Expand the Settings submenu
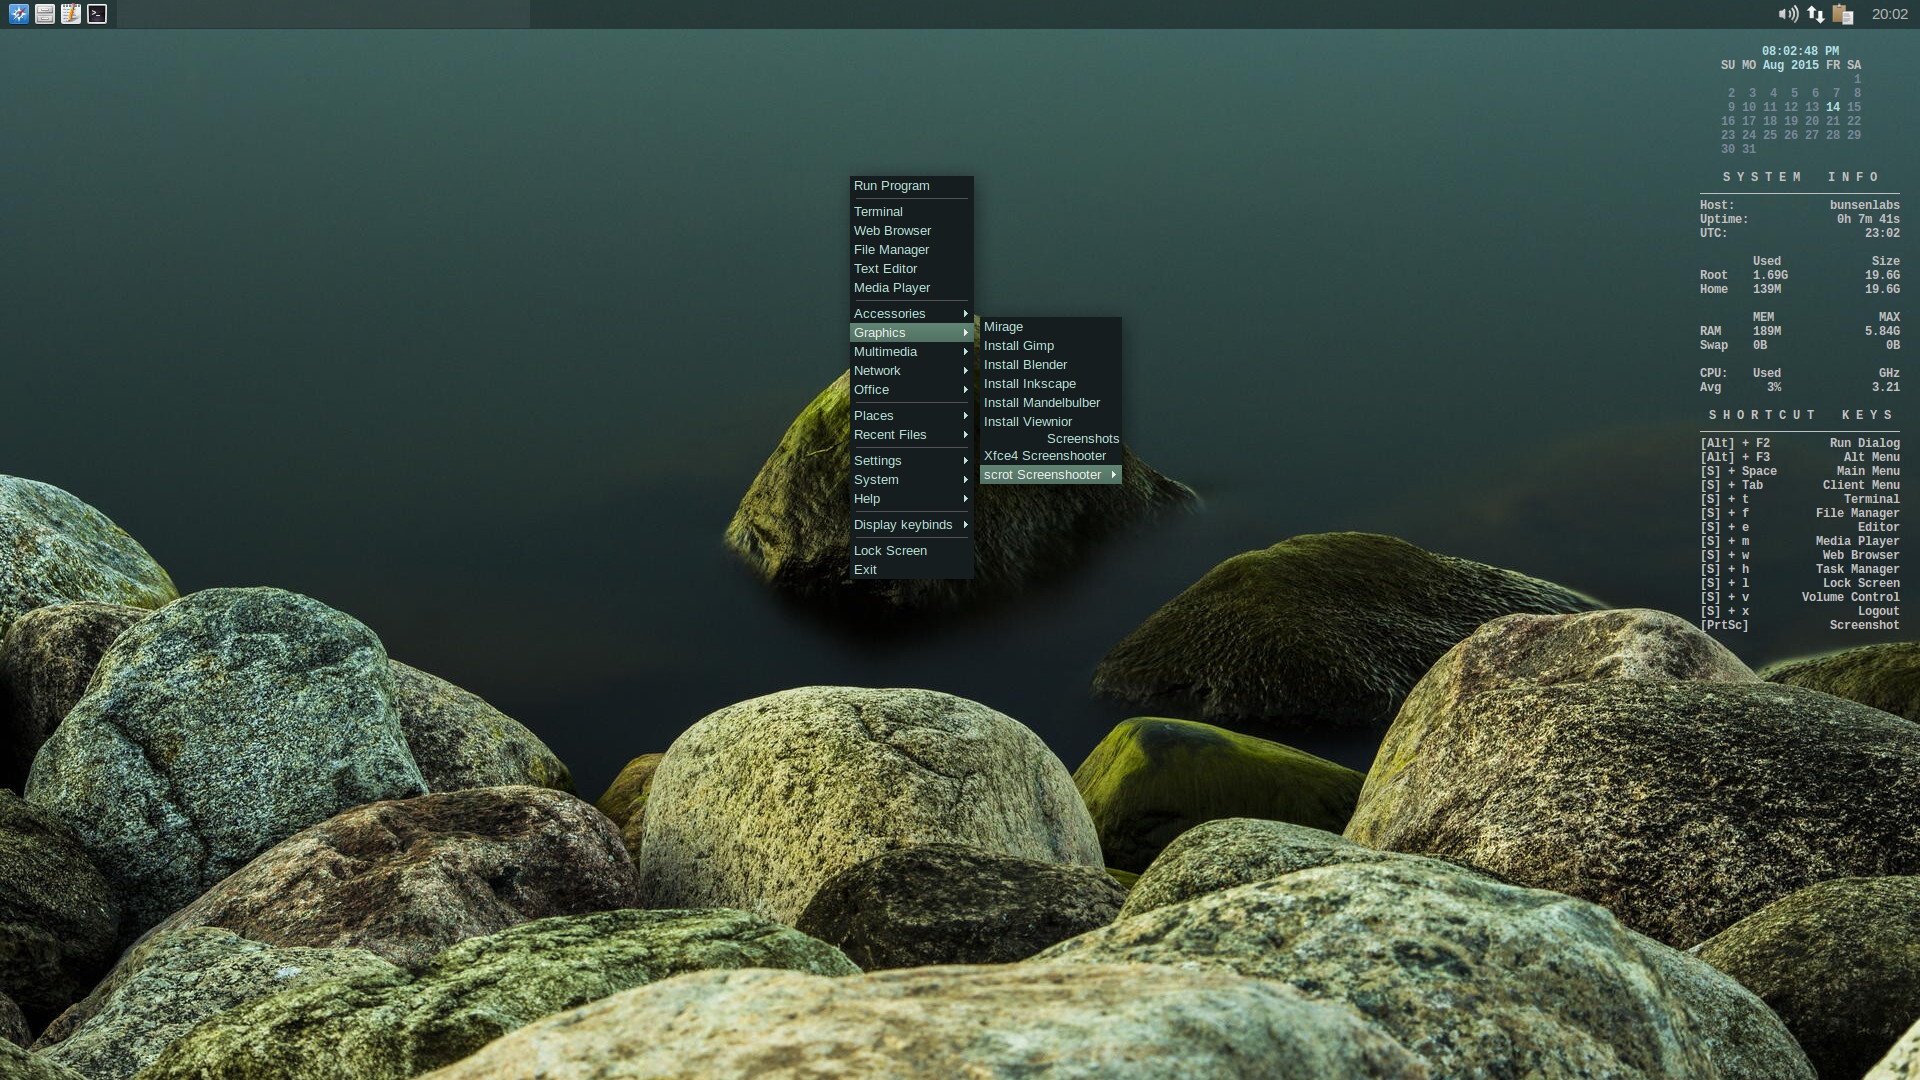 (911, 461)
